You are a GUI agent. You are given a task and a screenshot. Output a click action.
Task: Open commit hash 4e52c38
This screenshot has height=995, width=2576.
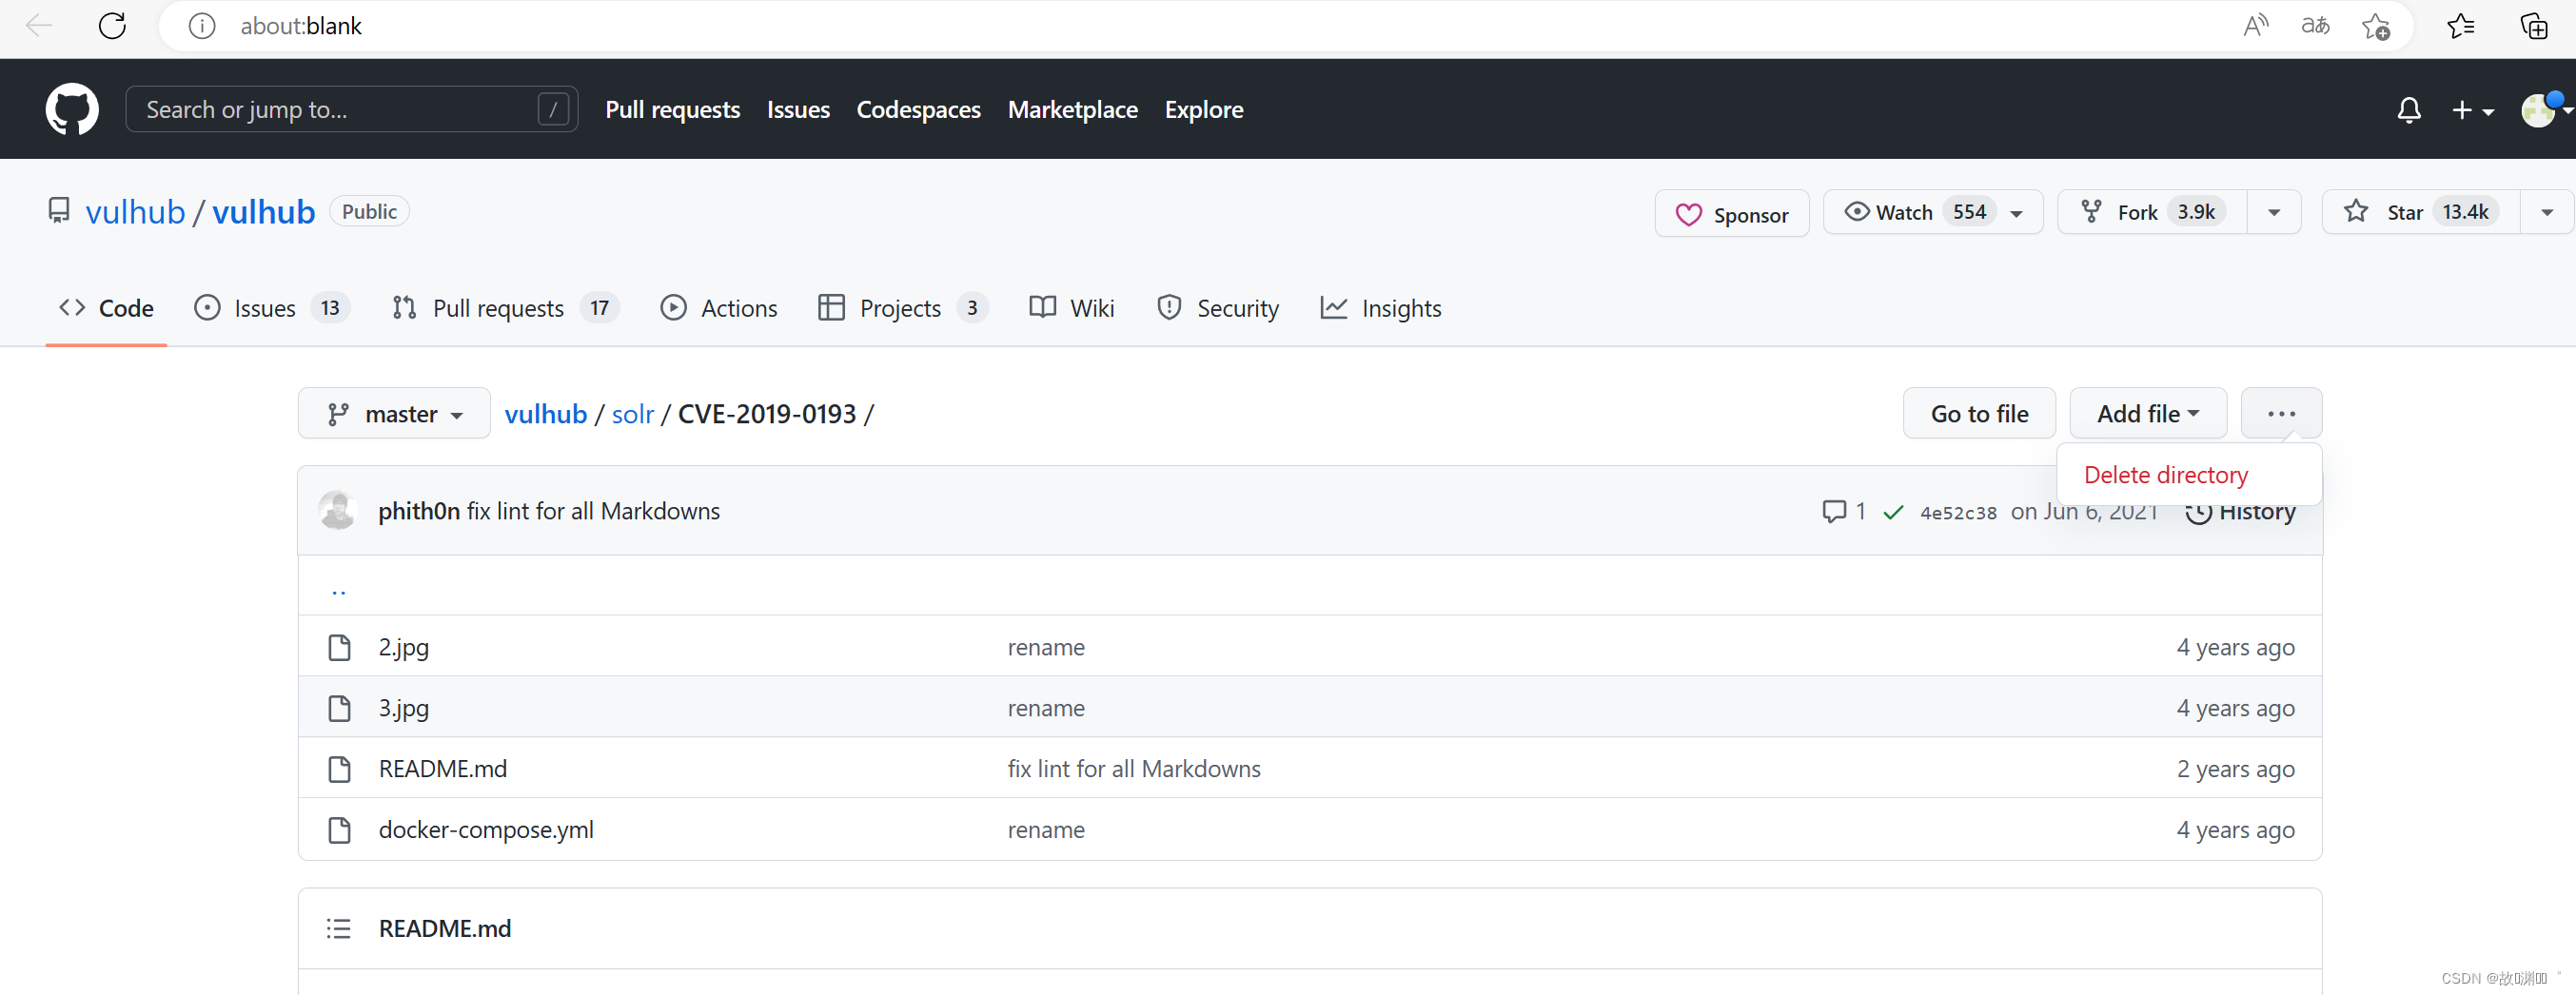pos(1957,513)
